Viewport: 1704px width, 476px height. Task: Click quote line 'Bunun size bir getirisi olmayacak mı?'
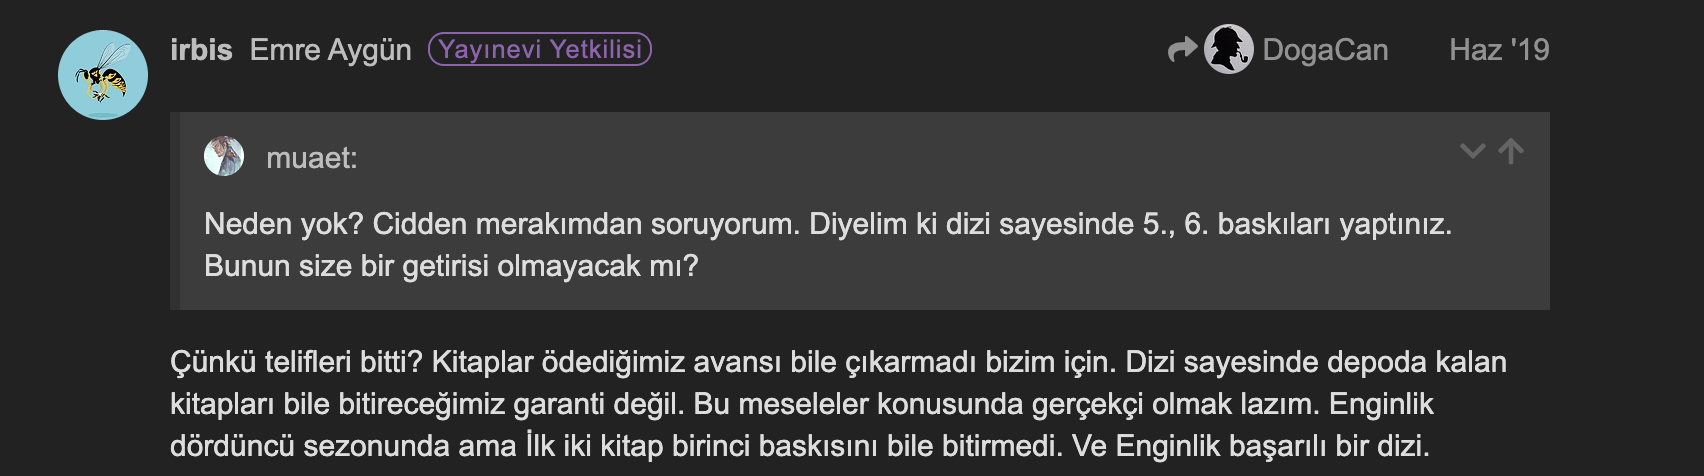(x=451, y=266)
